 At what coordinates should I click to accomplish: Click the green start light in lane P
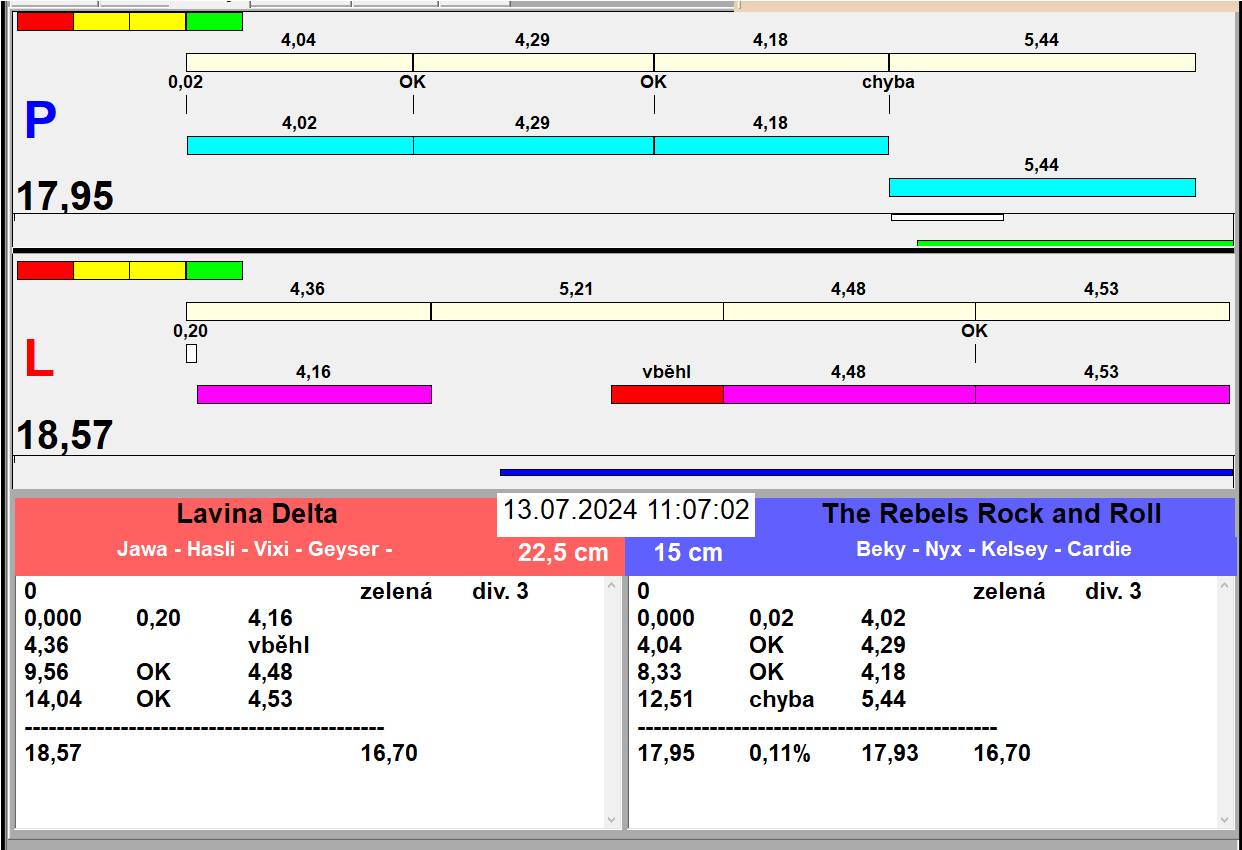point(214,21)
